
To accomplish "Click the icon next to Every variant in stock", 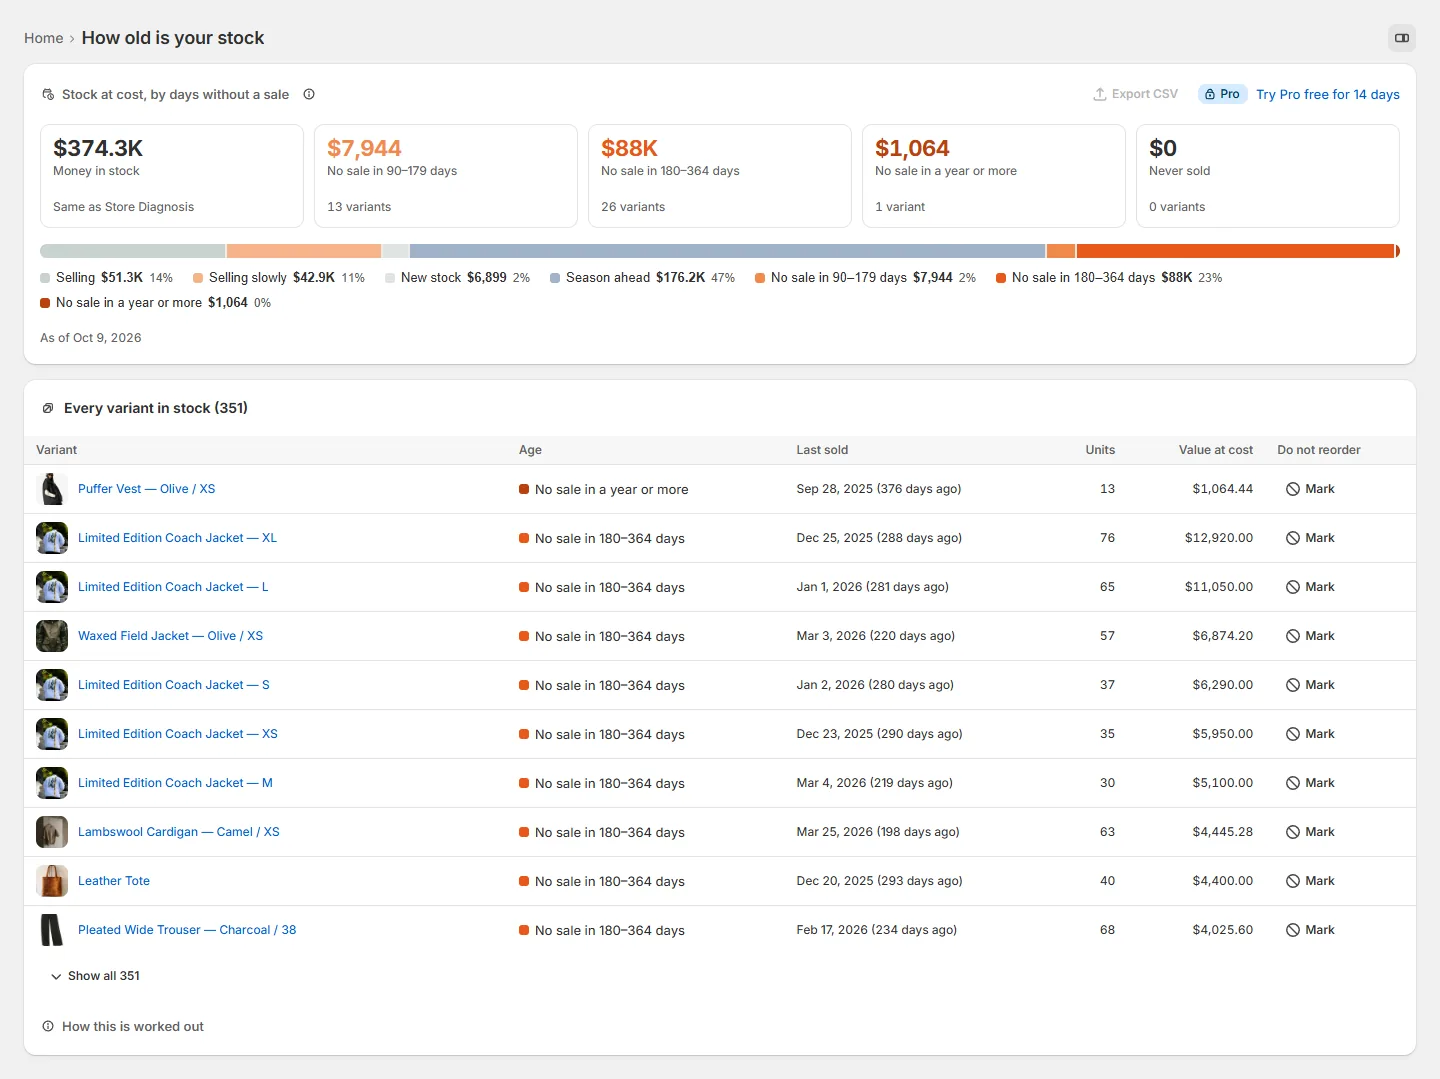I will 48,408.
